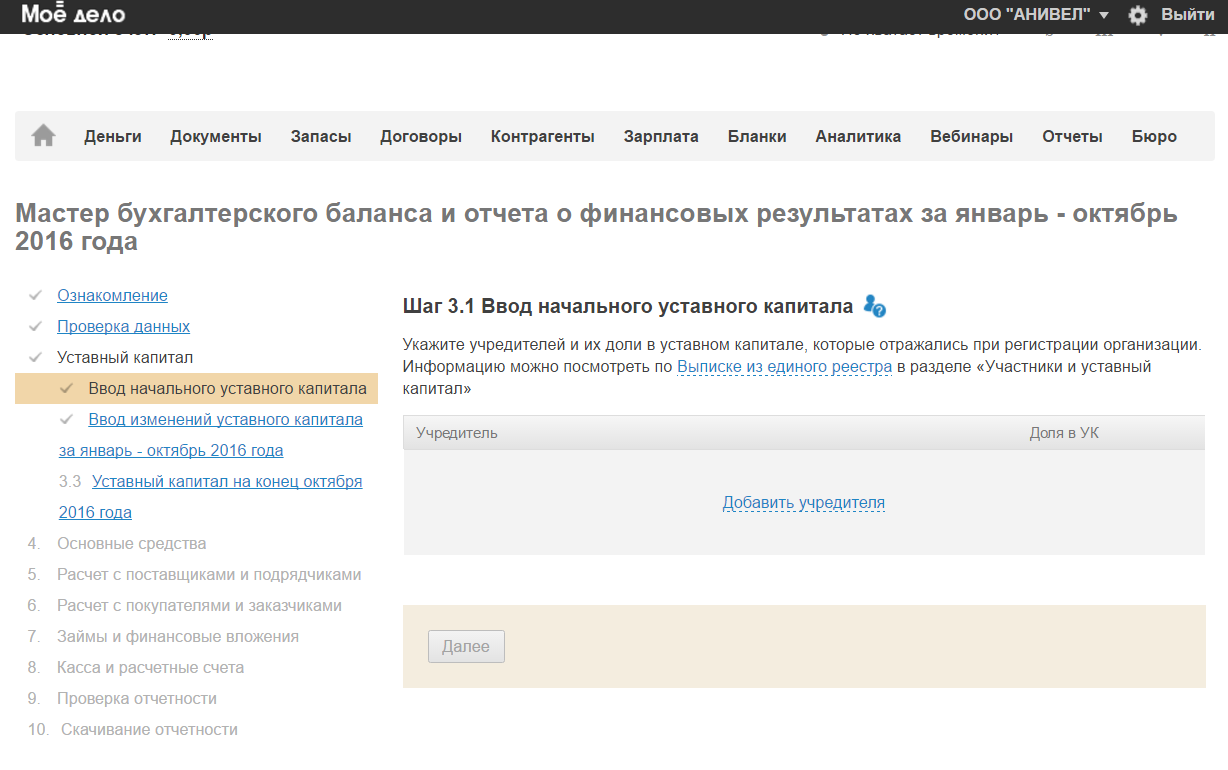The width and height of the screenshot is (1228, 770).
Task: Open Ввод изменений уставного капитала link
Action: (211, 435)
